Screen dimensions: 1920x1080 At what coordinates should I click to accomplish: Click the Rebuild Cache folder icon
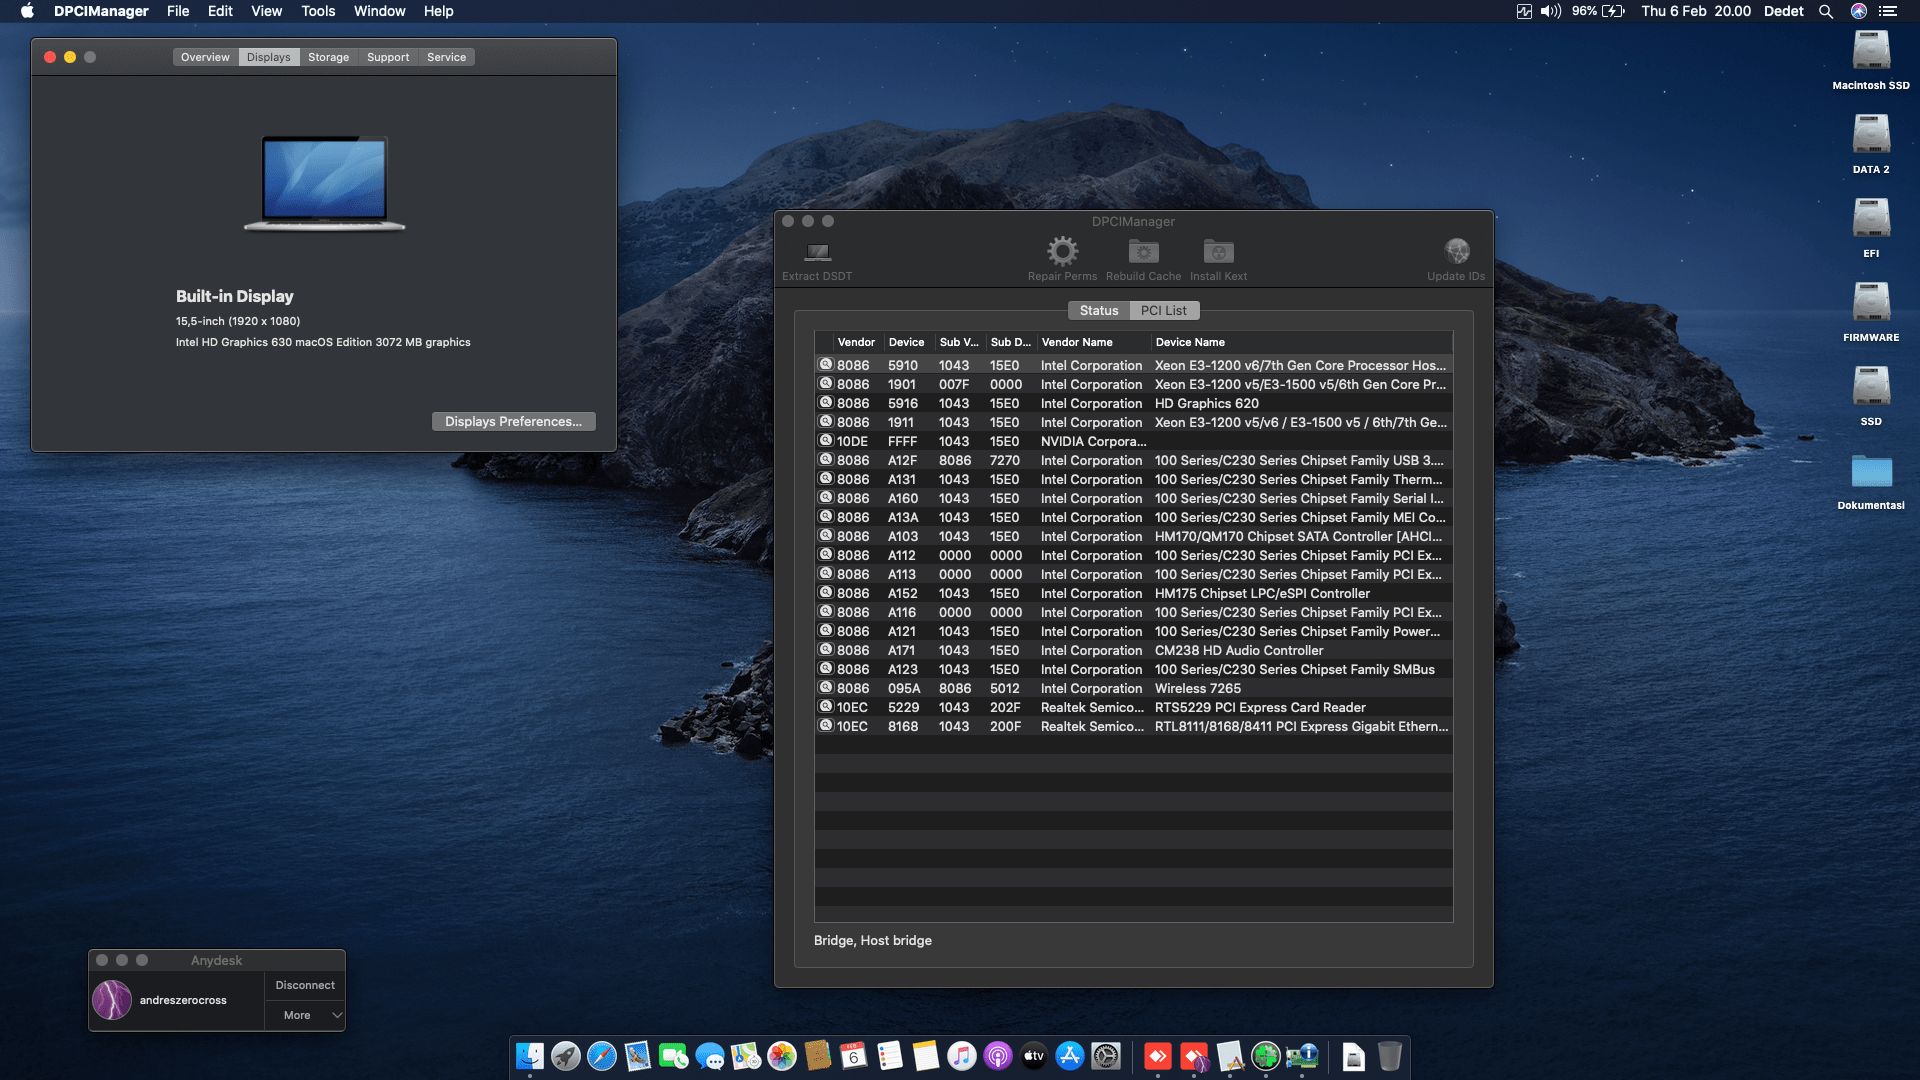pos(1143,251)
